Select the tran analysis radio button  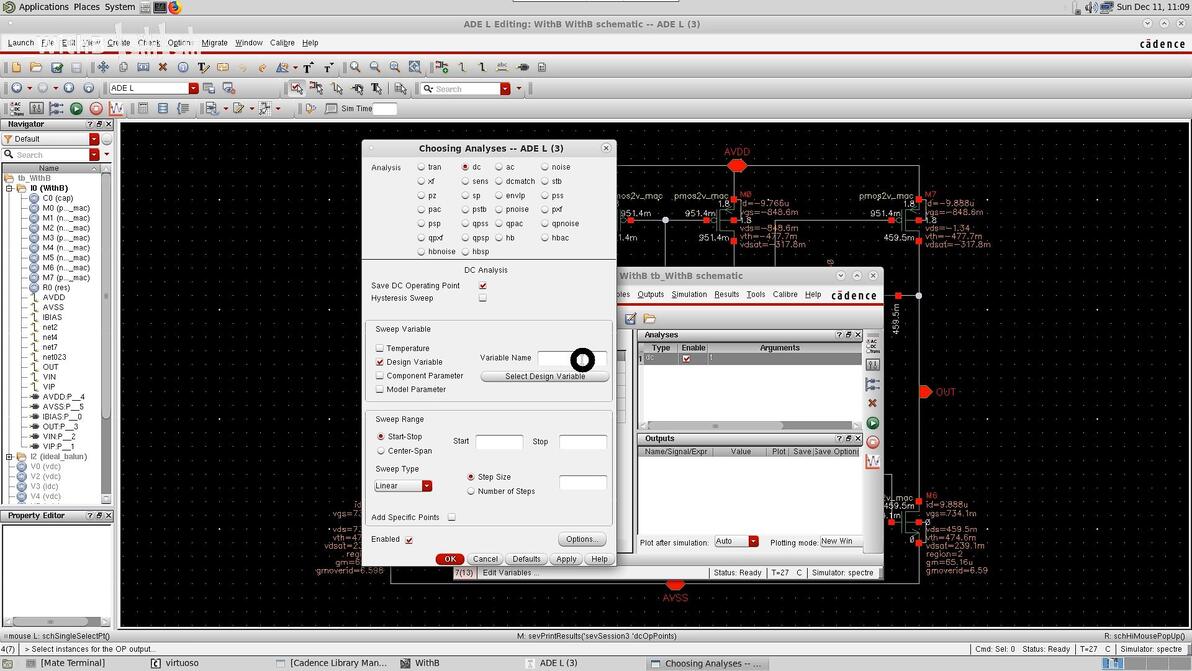coord(422,167)
